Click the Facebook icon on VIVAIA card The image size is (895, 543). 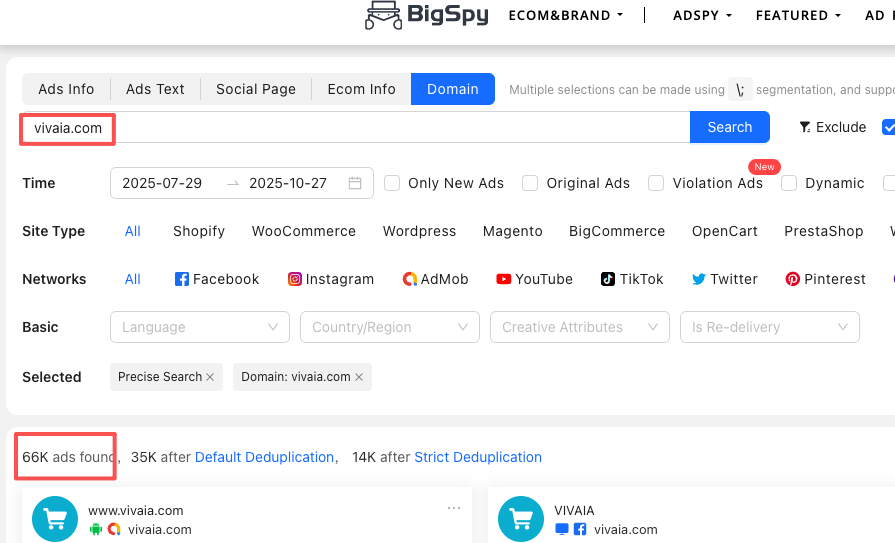click(x=580, y=529)
